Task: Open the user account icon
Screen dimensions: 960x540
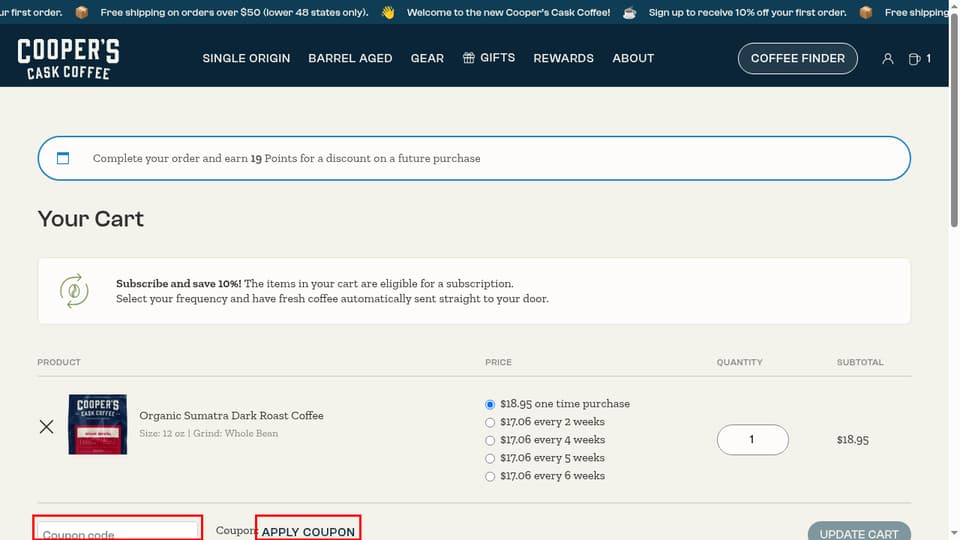Action: pos(887,59)
